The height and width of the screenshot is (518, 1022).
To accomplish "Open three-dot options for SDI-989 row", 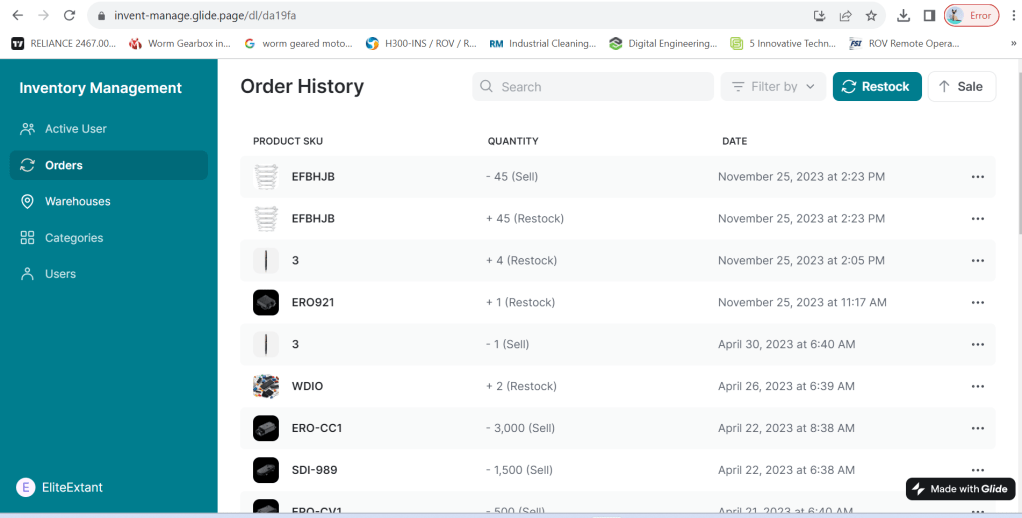I will point(978,470).
